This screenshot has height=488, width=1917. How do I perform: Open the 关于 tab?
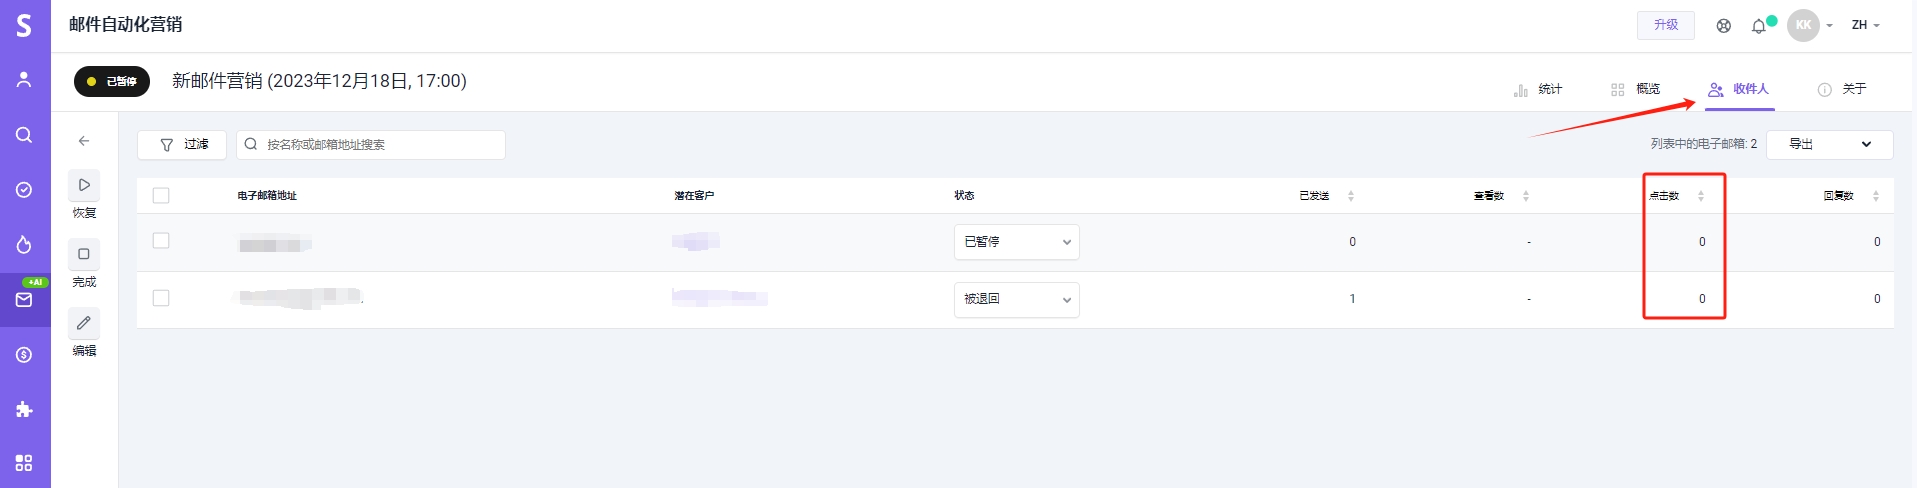pos(1842,89)
